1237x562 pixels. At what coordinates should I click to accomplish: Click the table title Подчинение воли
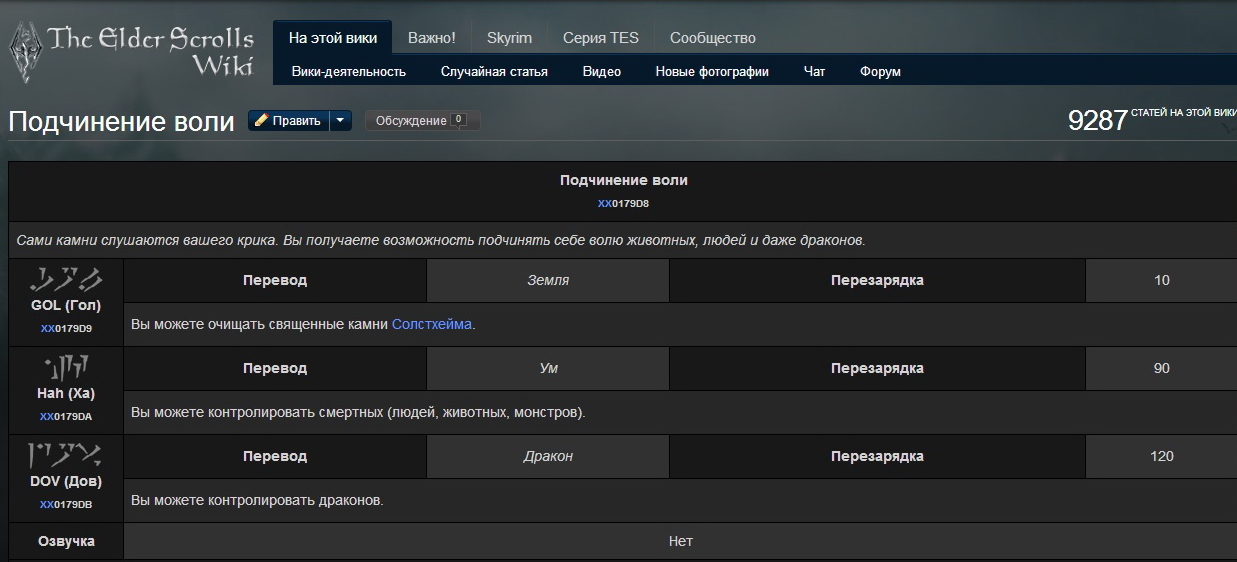point(624,181)
